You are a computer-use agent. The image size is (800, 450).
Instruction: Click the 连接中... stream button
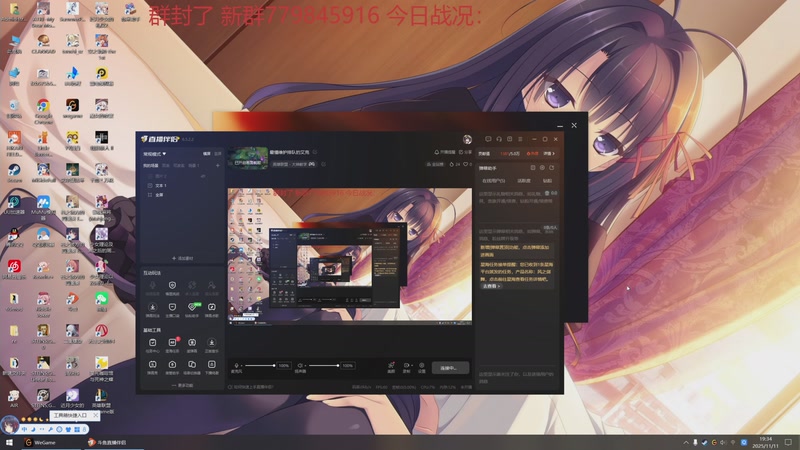point(450,367)
